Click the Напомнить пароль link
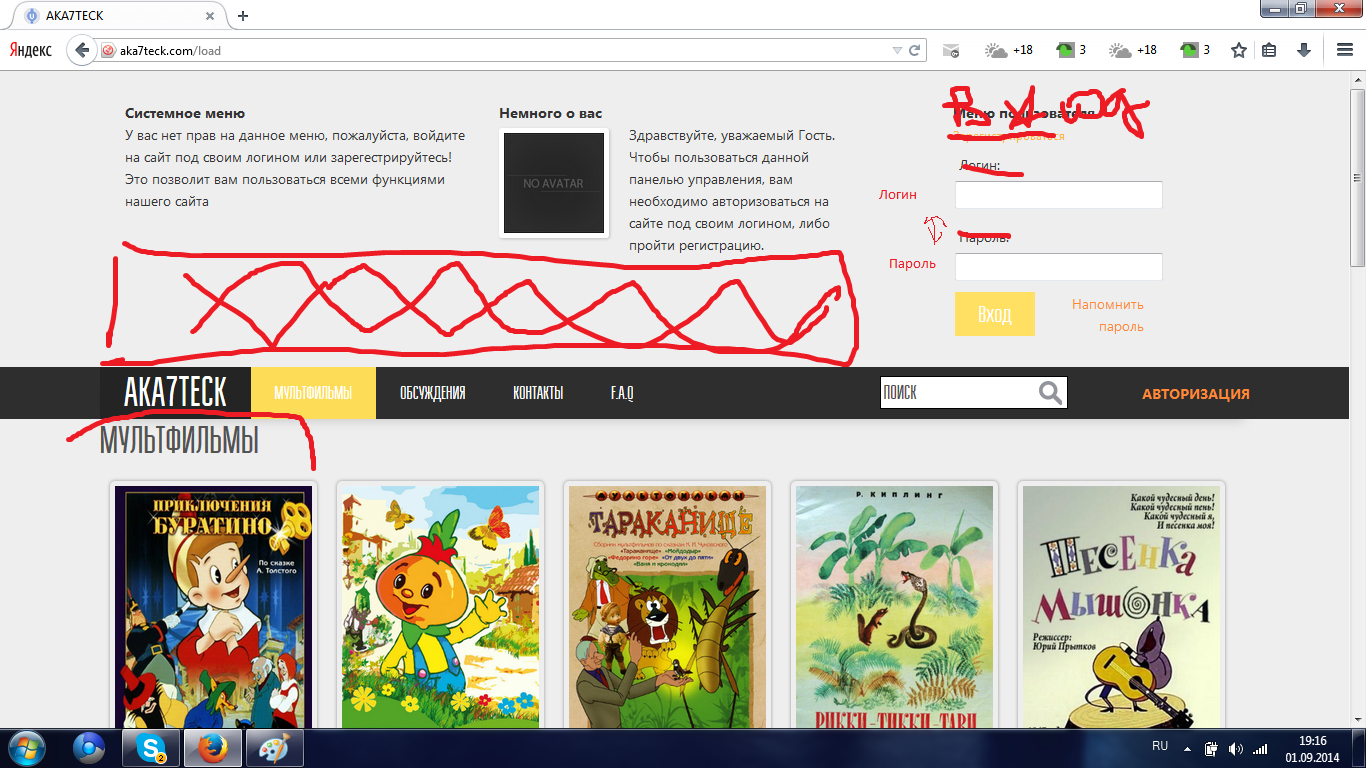 tap(1108, 315)
